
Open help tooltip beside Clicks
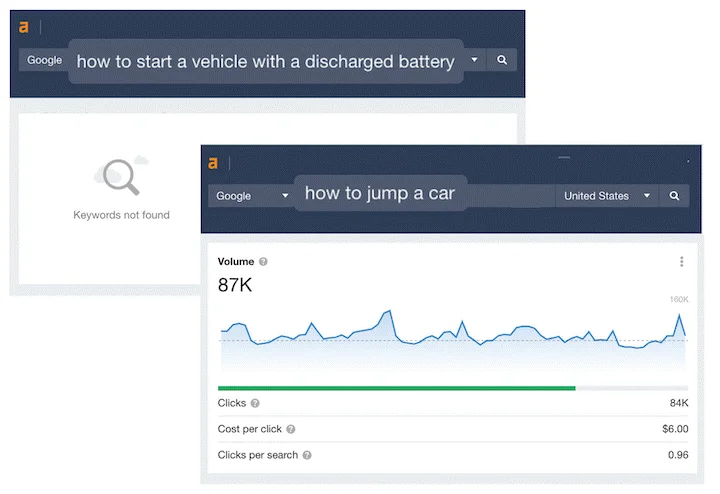tap(255, 403)
